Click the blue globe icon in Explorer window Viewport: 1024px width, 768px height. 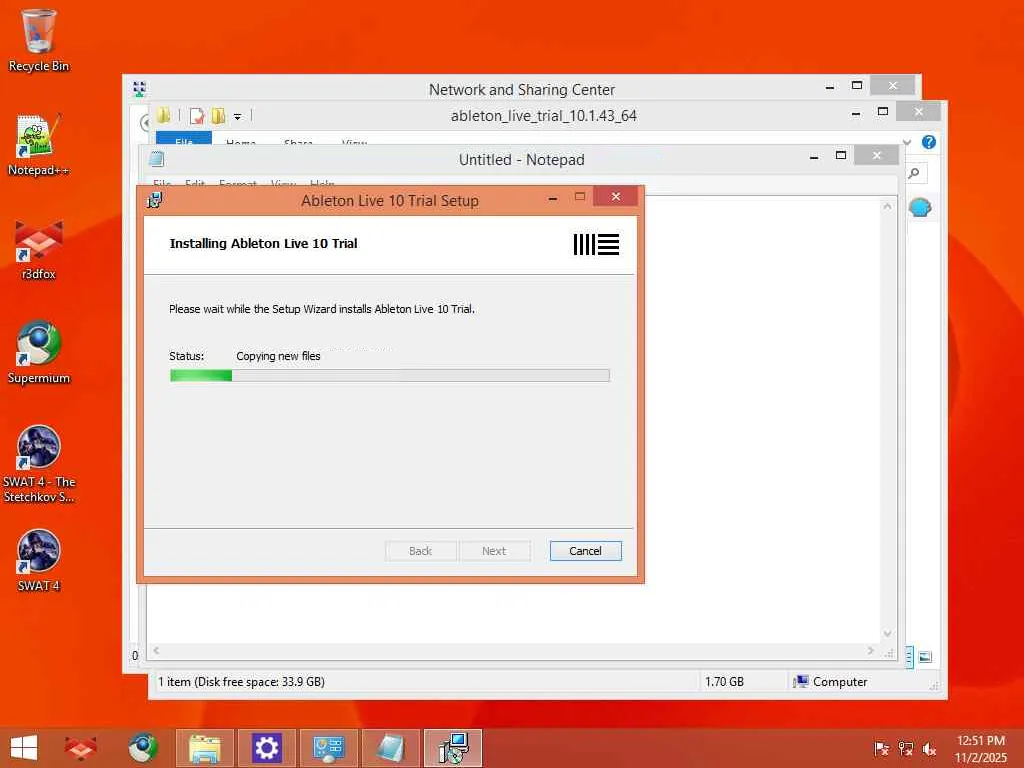[x=920, y=208]
